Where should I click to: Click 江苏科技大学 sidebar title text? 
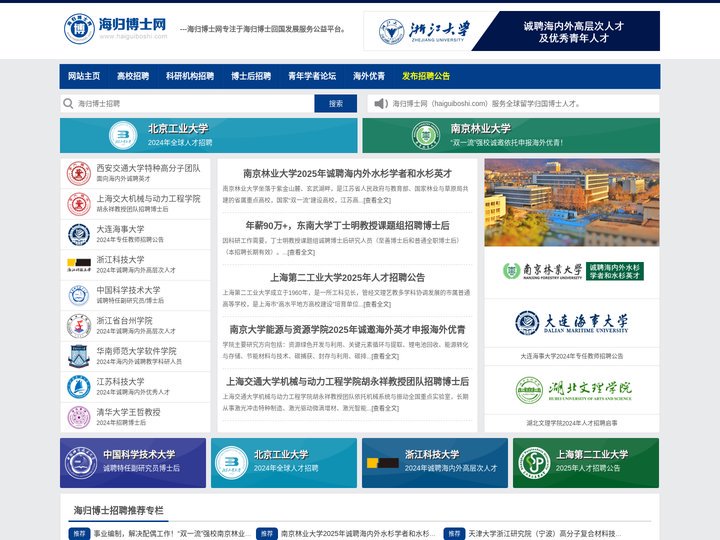(120, 382)
